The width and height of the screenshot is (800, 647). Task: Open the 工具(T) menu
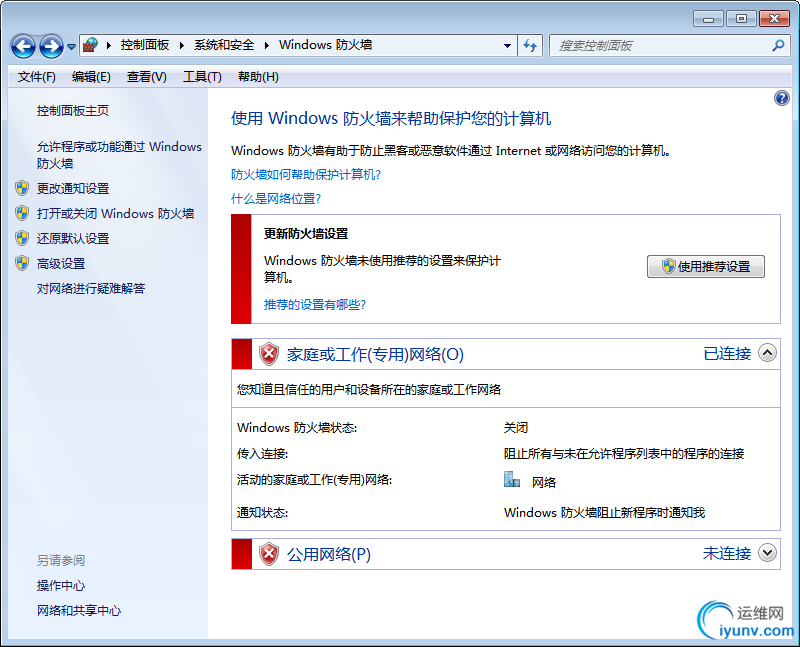203,77
